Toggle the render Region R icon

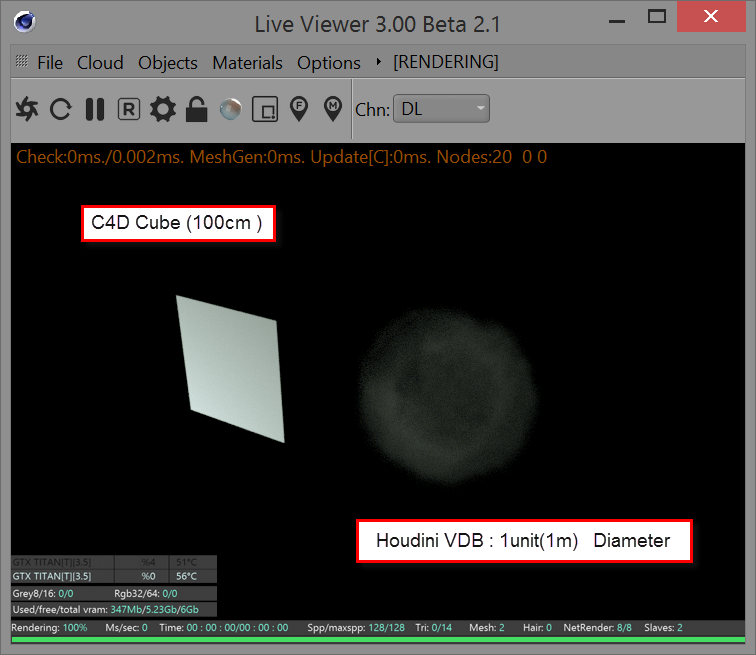129,109
